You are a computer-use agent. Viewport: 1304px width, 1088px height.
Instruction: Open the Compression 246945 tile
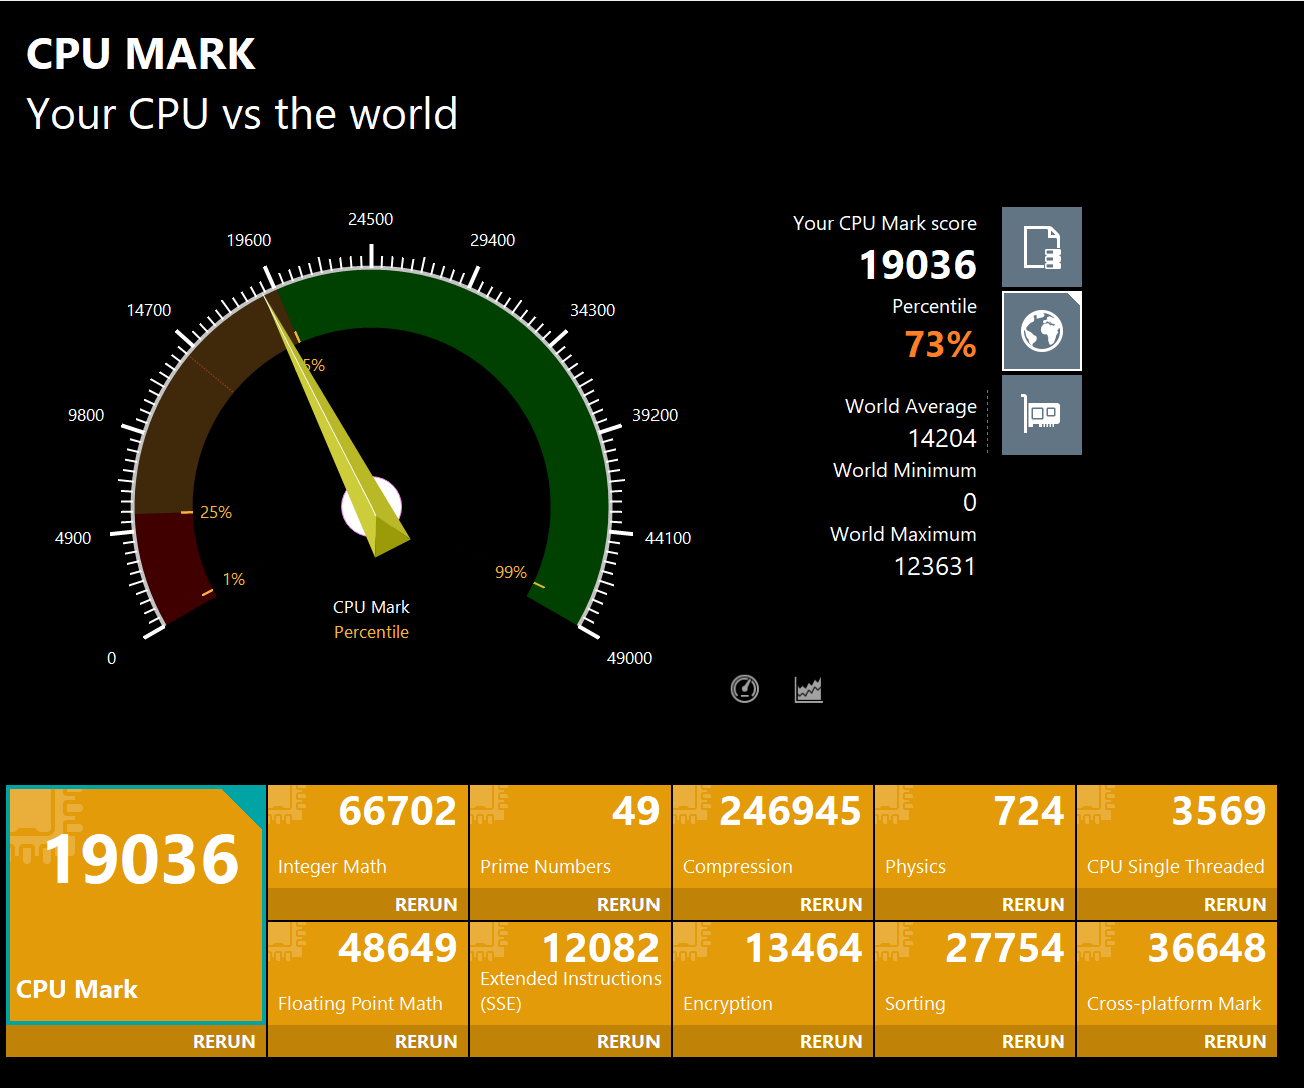tap(773, 837)
